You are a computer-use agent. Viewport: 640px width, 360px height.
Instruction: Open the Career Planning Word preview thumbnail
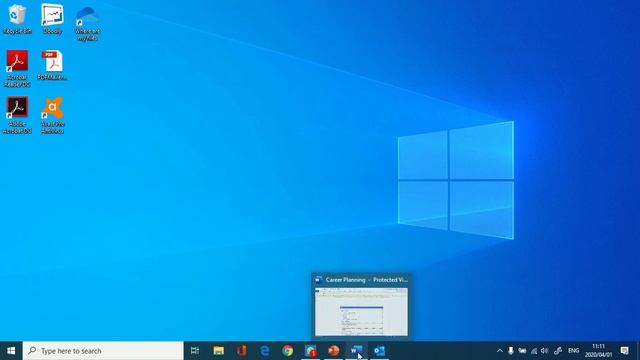[361, 312]
